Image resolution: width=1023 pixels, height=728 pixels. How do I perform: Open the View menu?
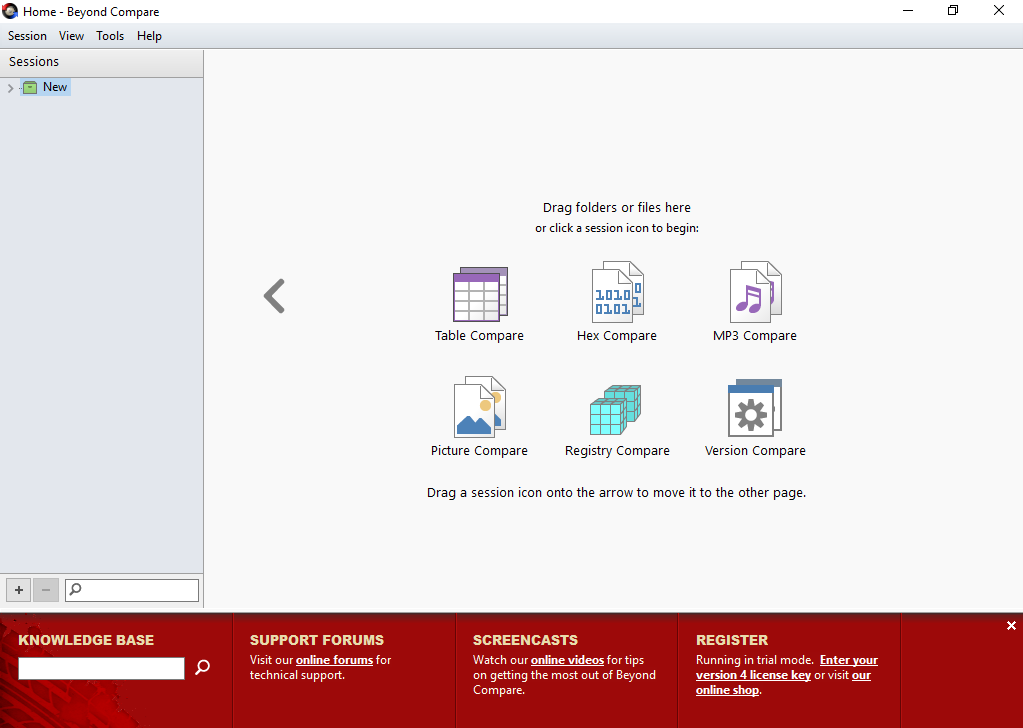tap(71, 36)
